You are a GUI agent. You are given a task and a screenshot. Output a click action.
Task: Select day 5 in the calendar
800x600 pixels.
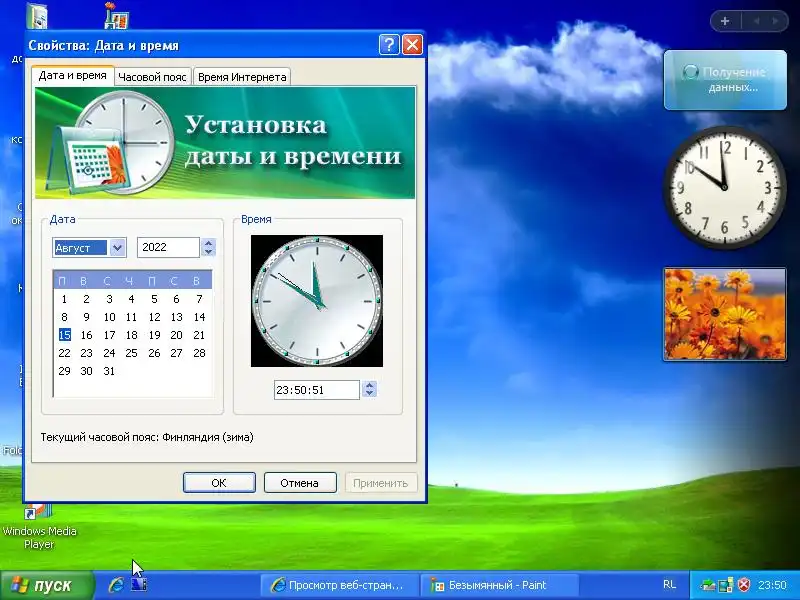pos(154,299)
